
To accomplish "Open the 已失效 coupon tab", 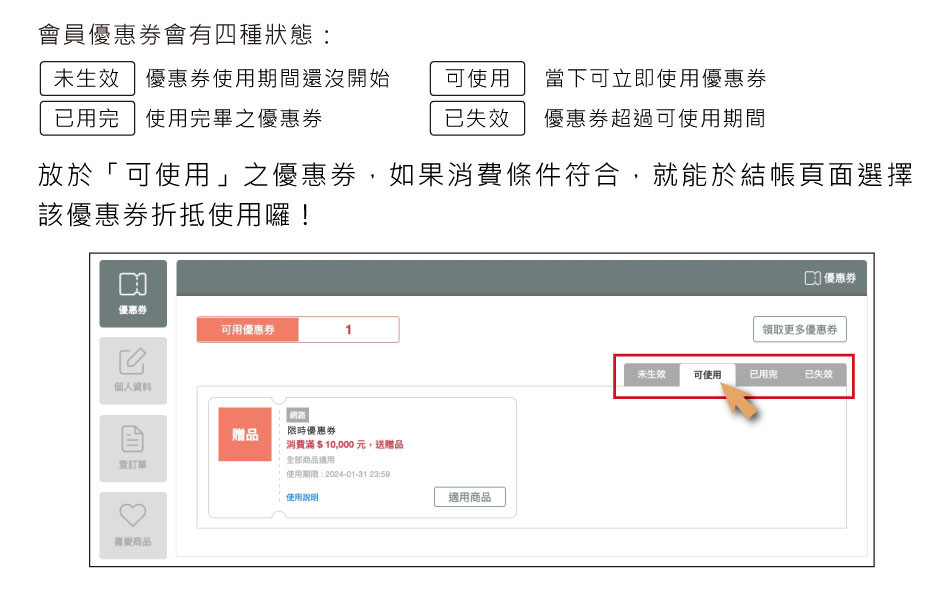I will 818,374.
